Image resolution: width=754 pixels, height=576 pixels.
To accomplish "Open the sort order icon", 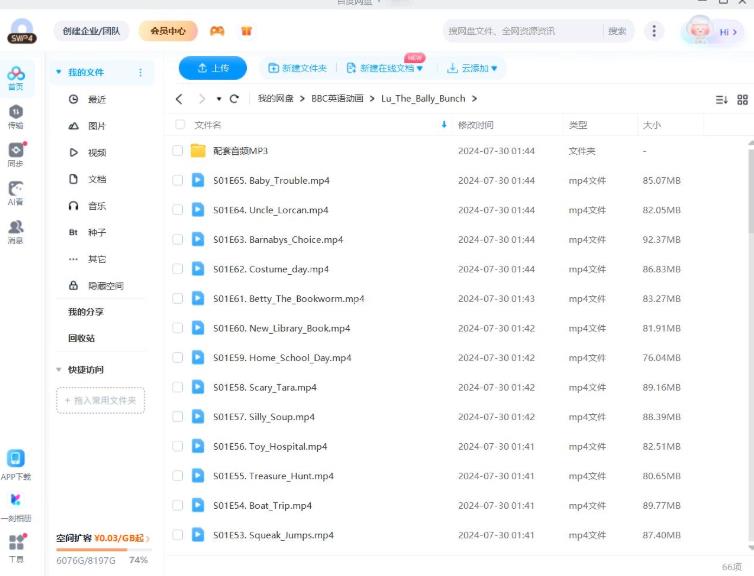I will [721, 100].
